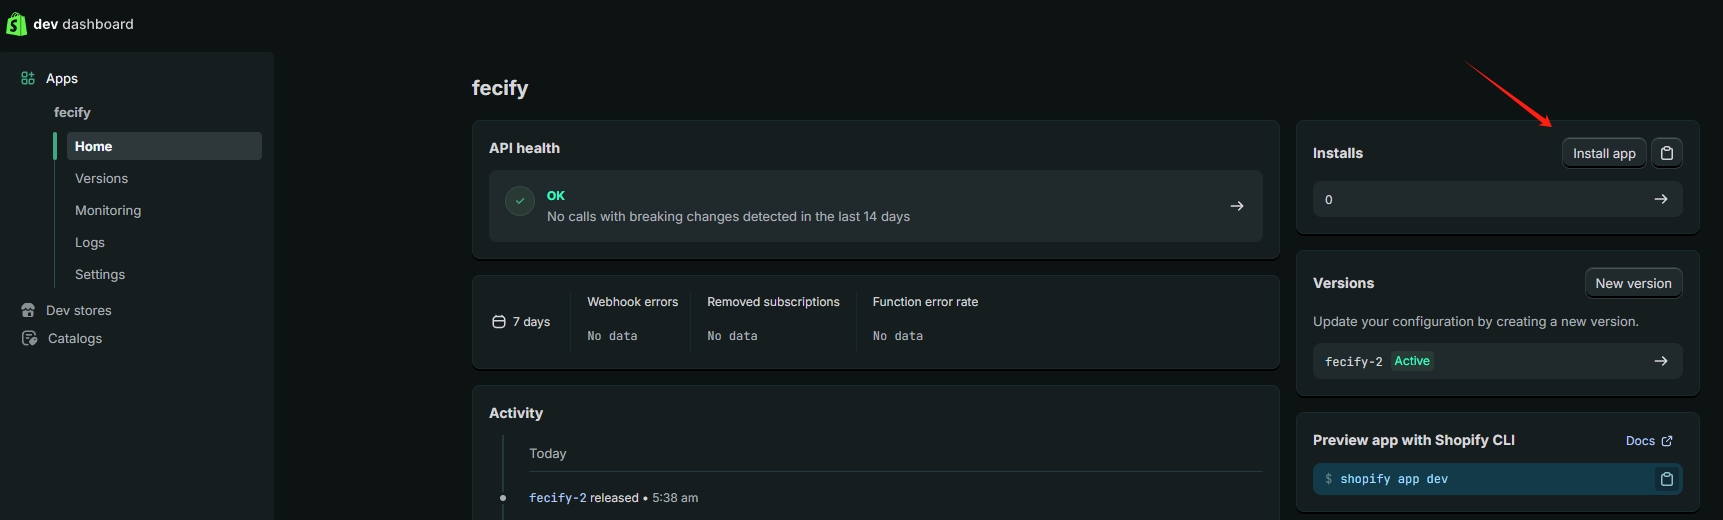Open installs details via arrow icon
Image resolution: width=1723 pixels, height=520 pixels.
coord(1661,199)
